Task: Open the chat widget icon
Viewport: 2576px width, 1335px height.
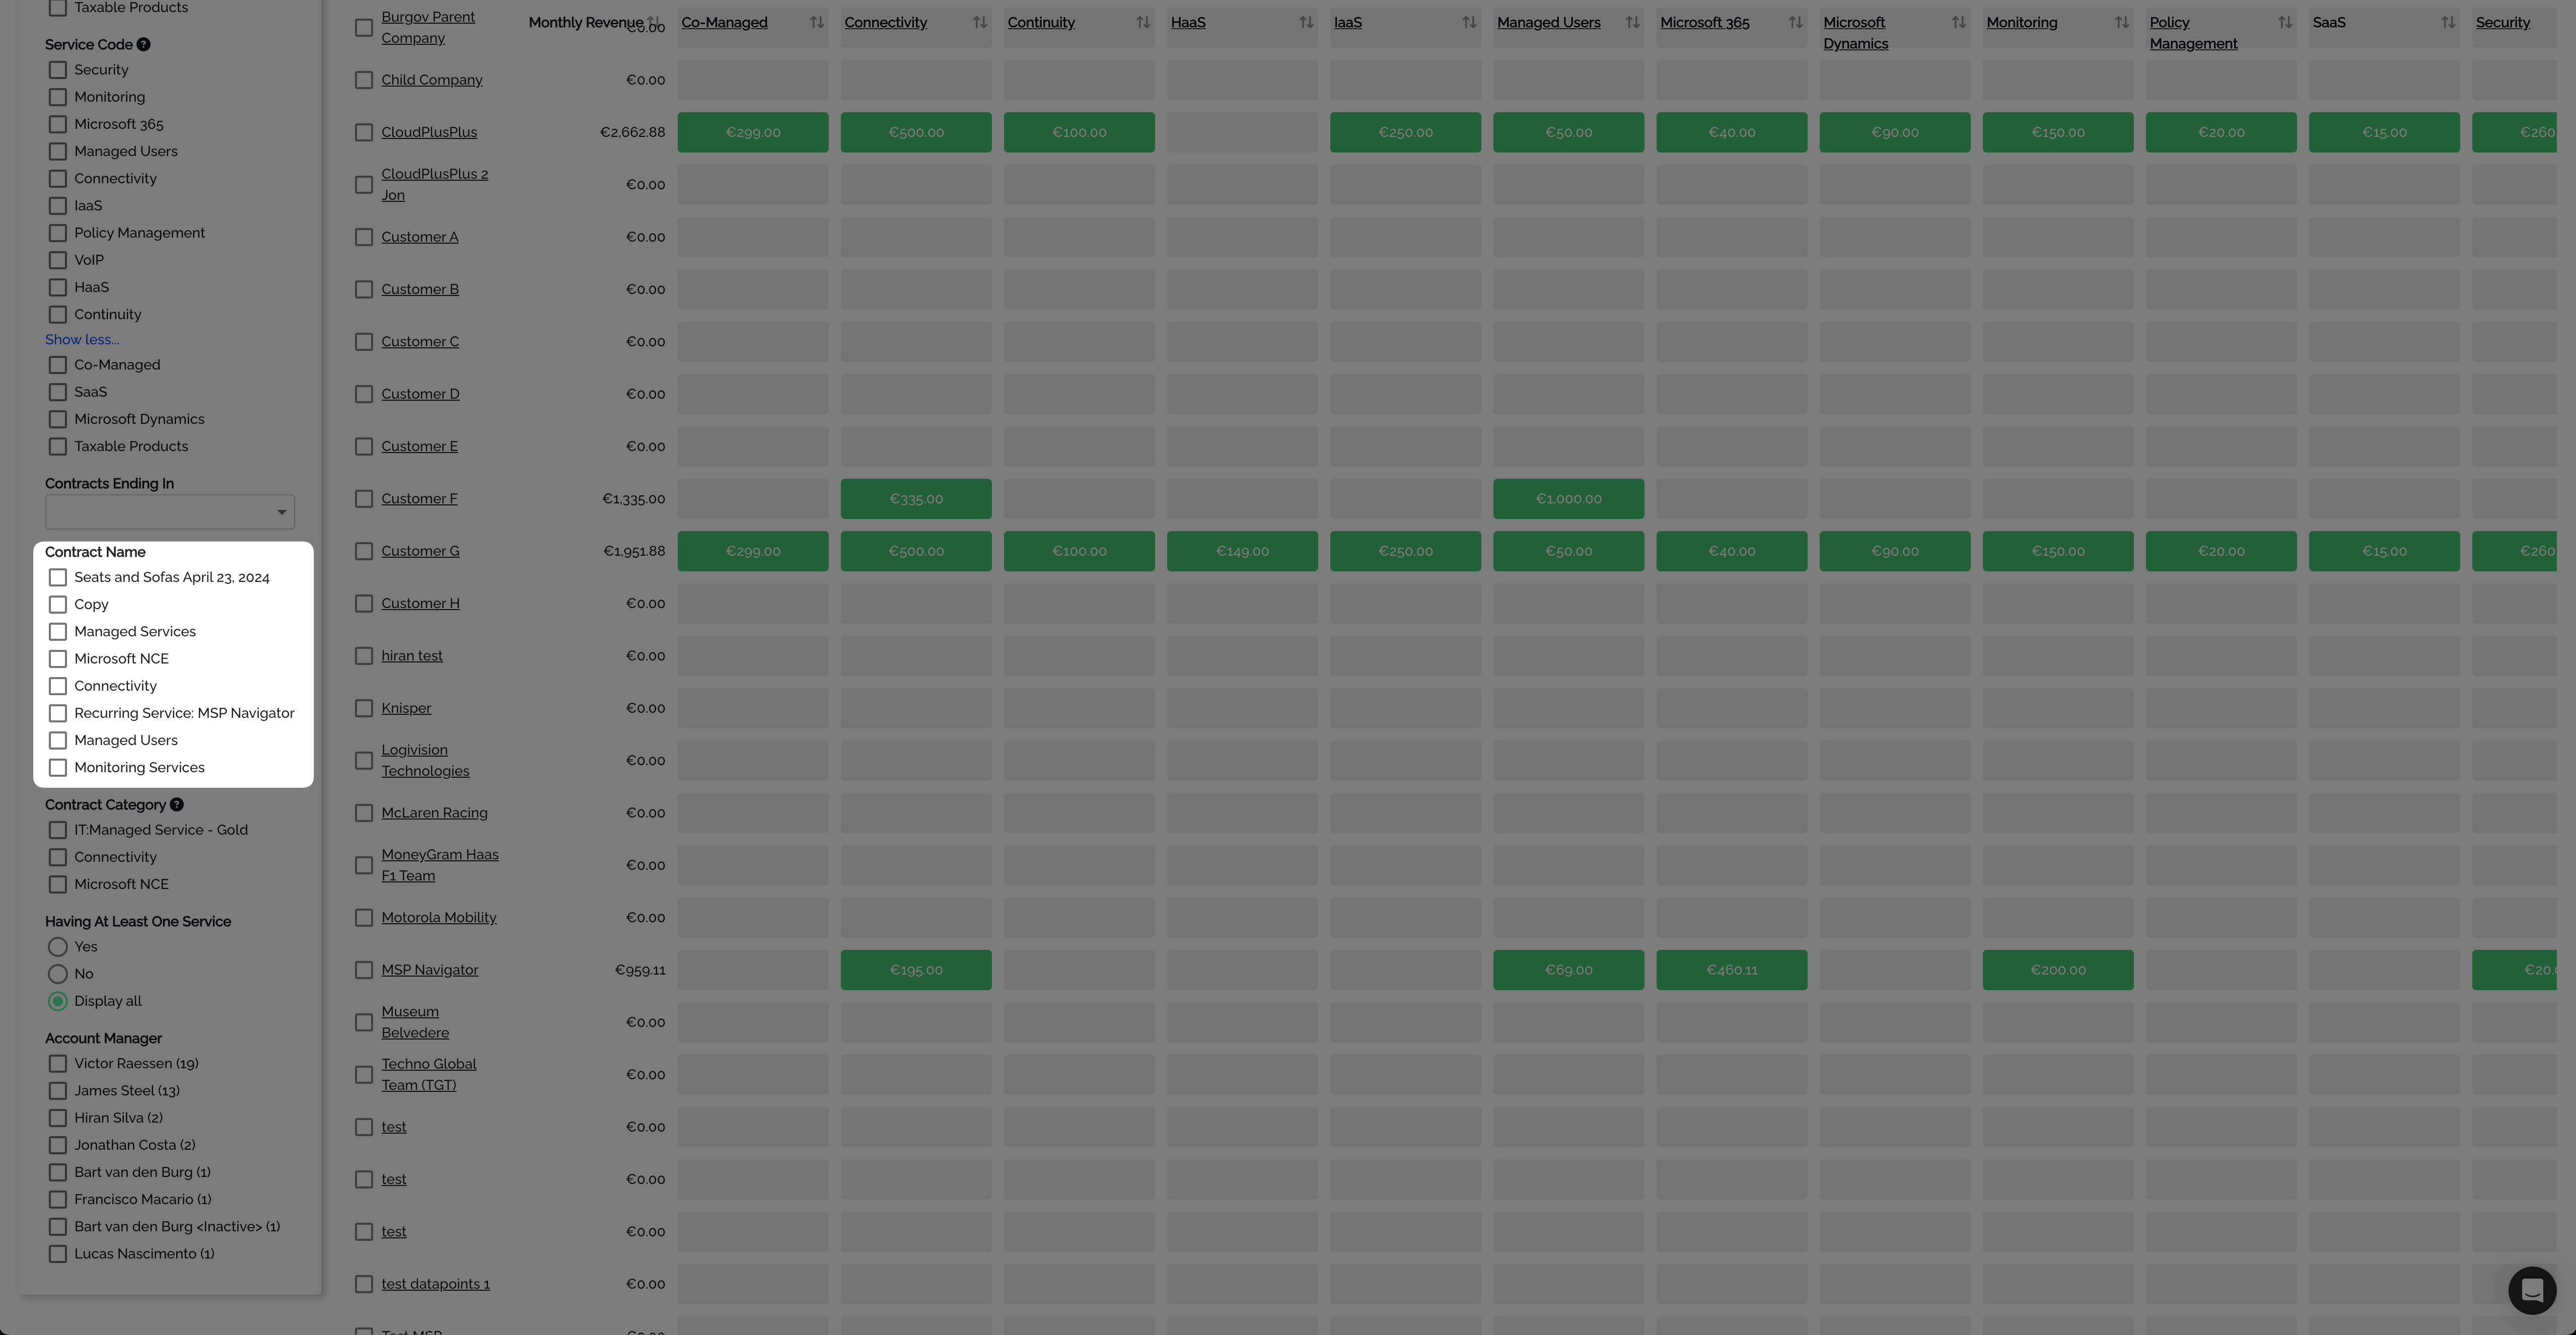Action: [2532, 1290]
